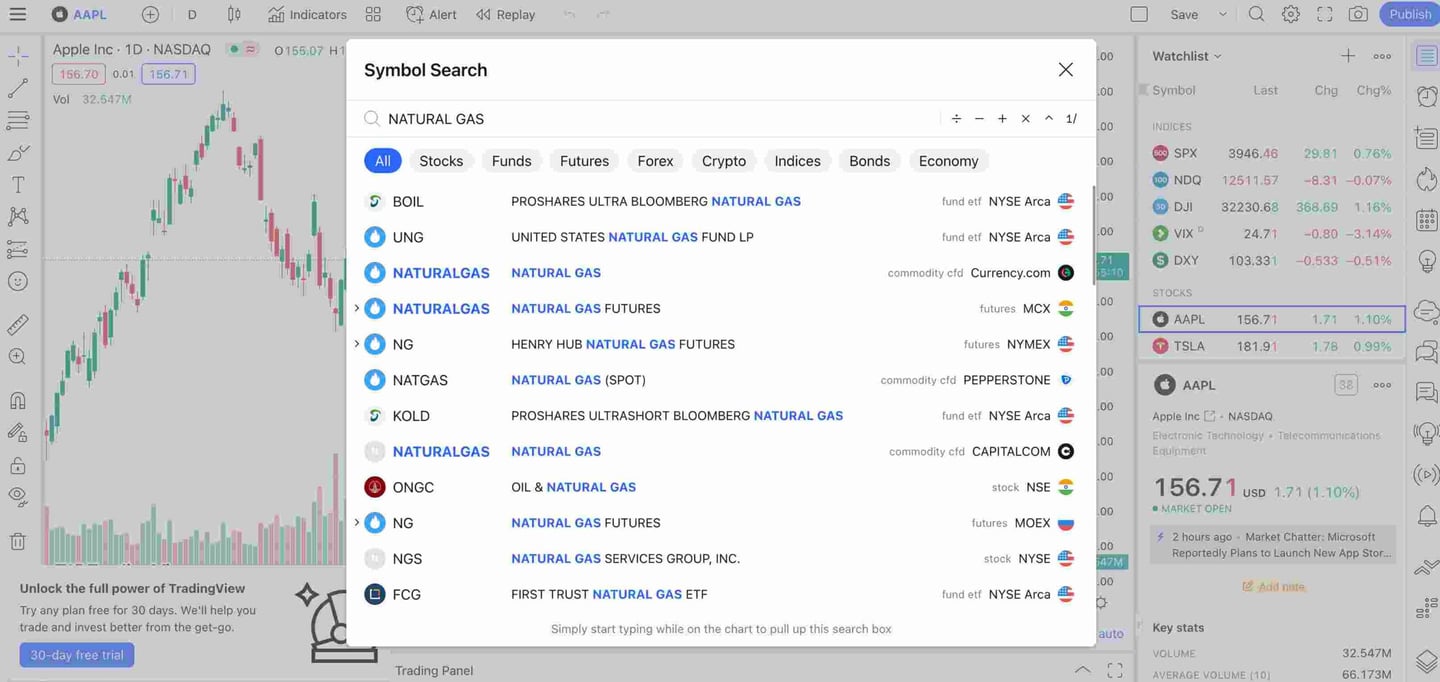This screenshot has height=682, width=1440.
Task: Toggle magnet mode in left toolbar
Action: click(17, 401)
